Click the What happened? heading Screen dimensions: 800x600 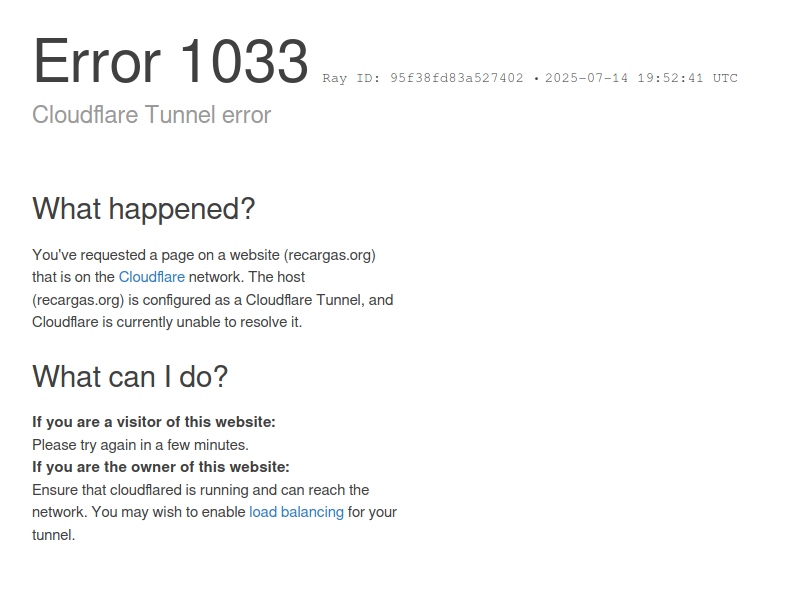[143, 209]
